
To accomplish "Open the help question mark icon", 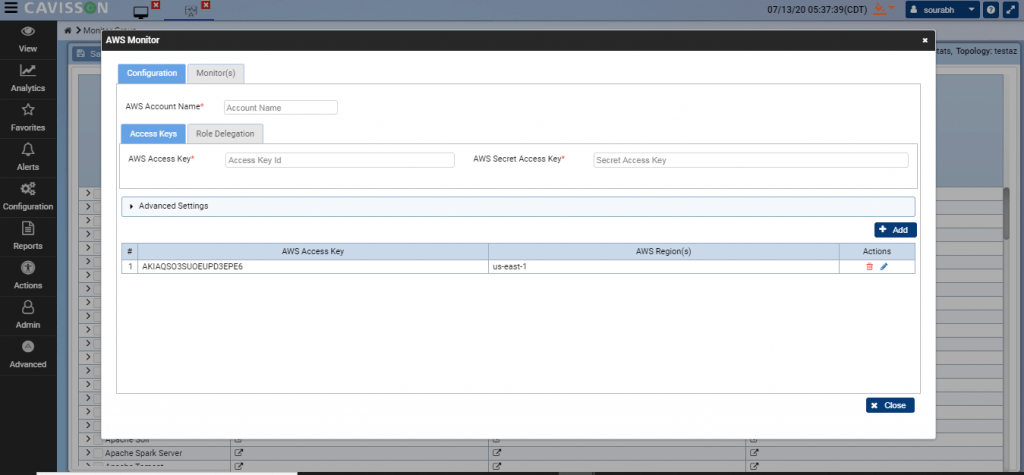I will point(991,10).
